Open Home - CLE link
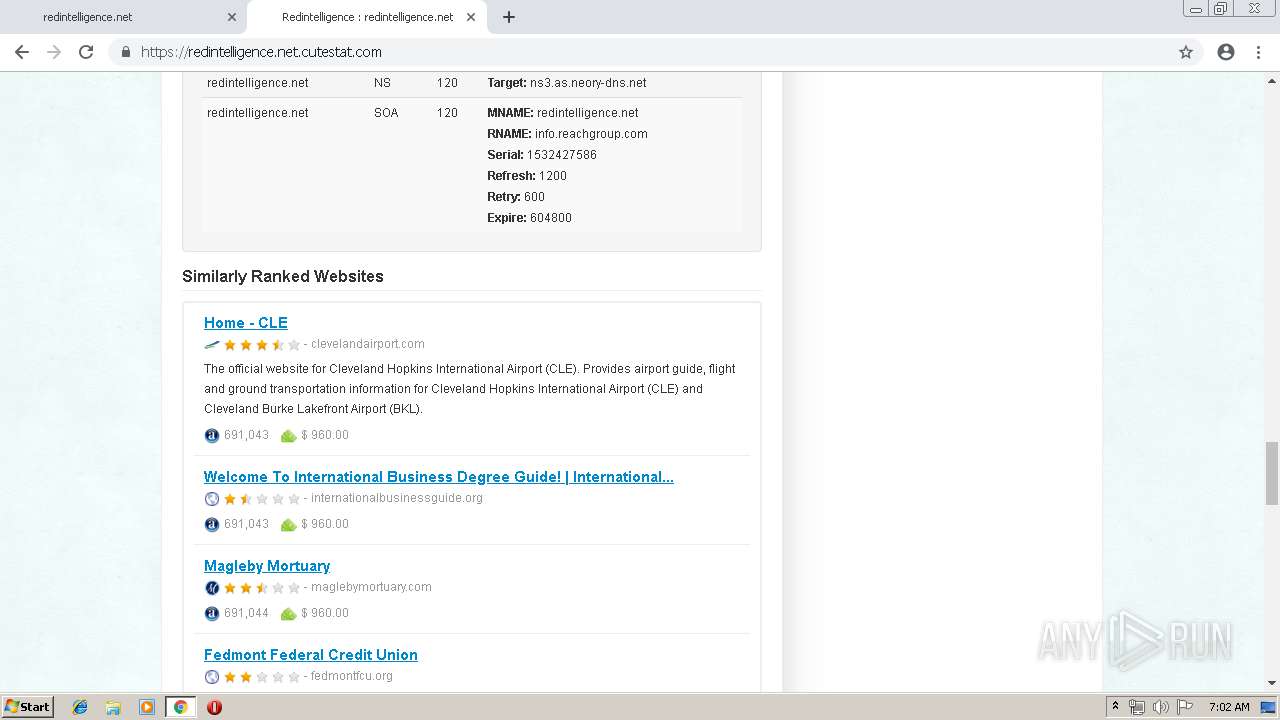Viewport: 1280px width, 720px height. [x=246, y=323]
